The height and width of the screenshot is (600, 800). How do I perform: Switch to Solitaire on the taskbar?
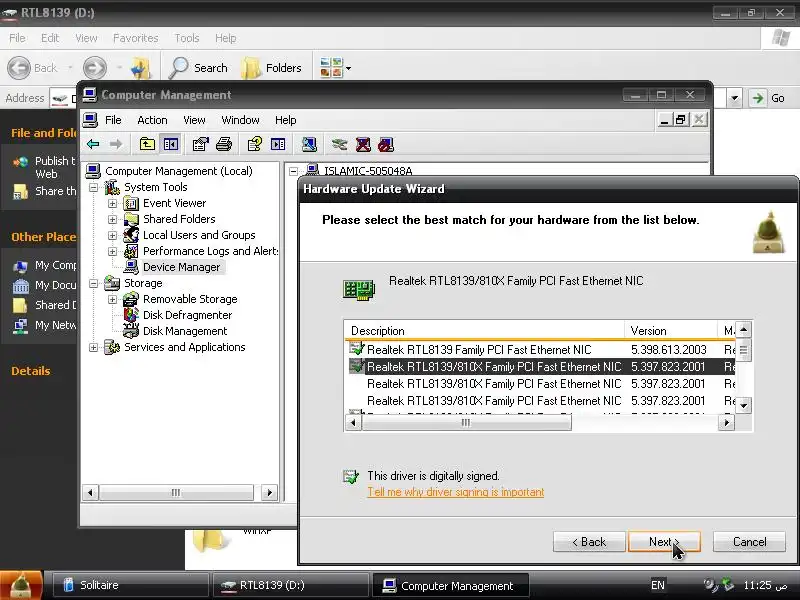coord(131,585)
